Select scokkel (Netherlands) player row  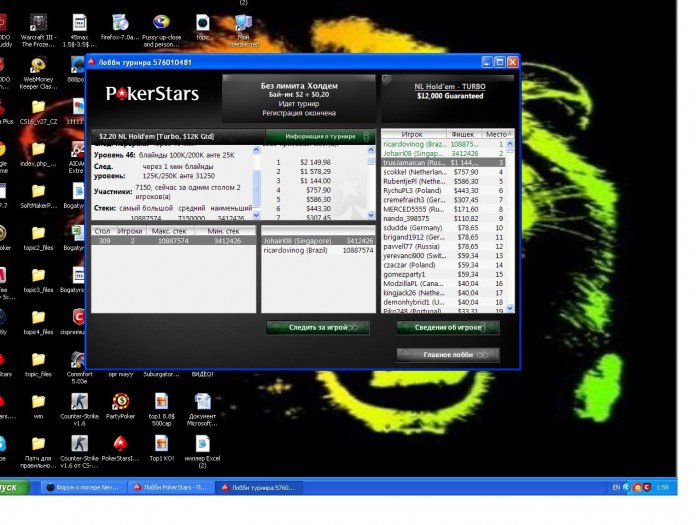click(x=444, y=172)
